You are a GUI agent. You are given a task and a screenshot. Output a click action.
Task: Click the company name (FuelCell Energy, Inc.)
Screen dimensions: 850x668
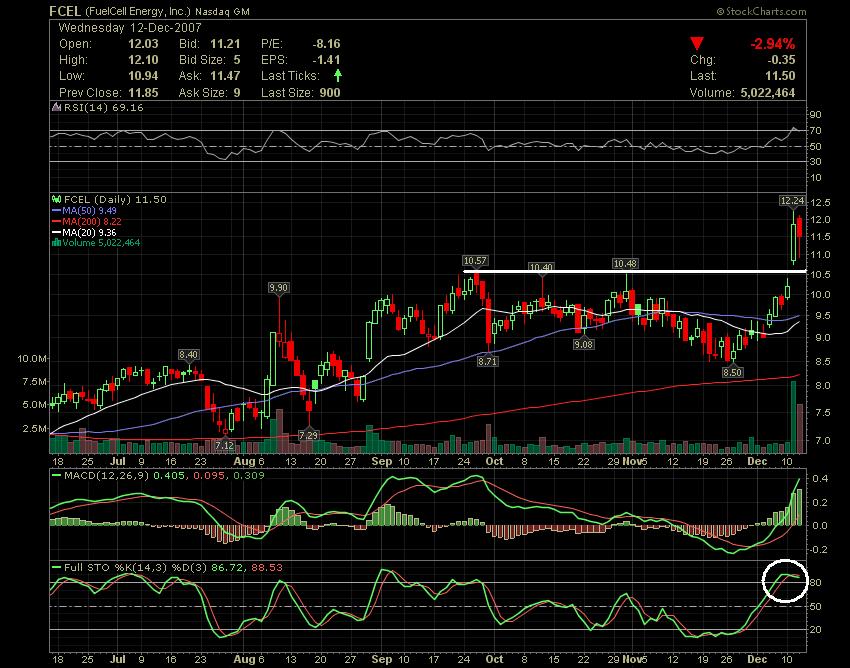pos(138,11)
